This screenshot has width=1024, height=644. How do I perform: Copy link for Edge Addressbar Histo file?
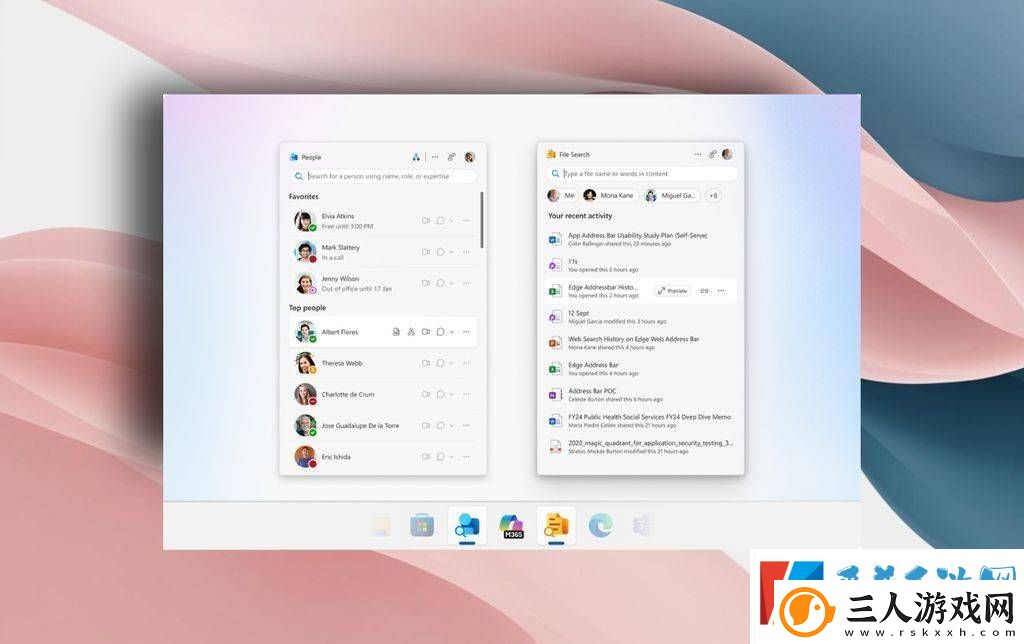[x=705, y=291]
